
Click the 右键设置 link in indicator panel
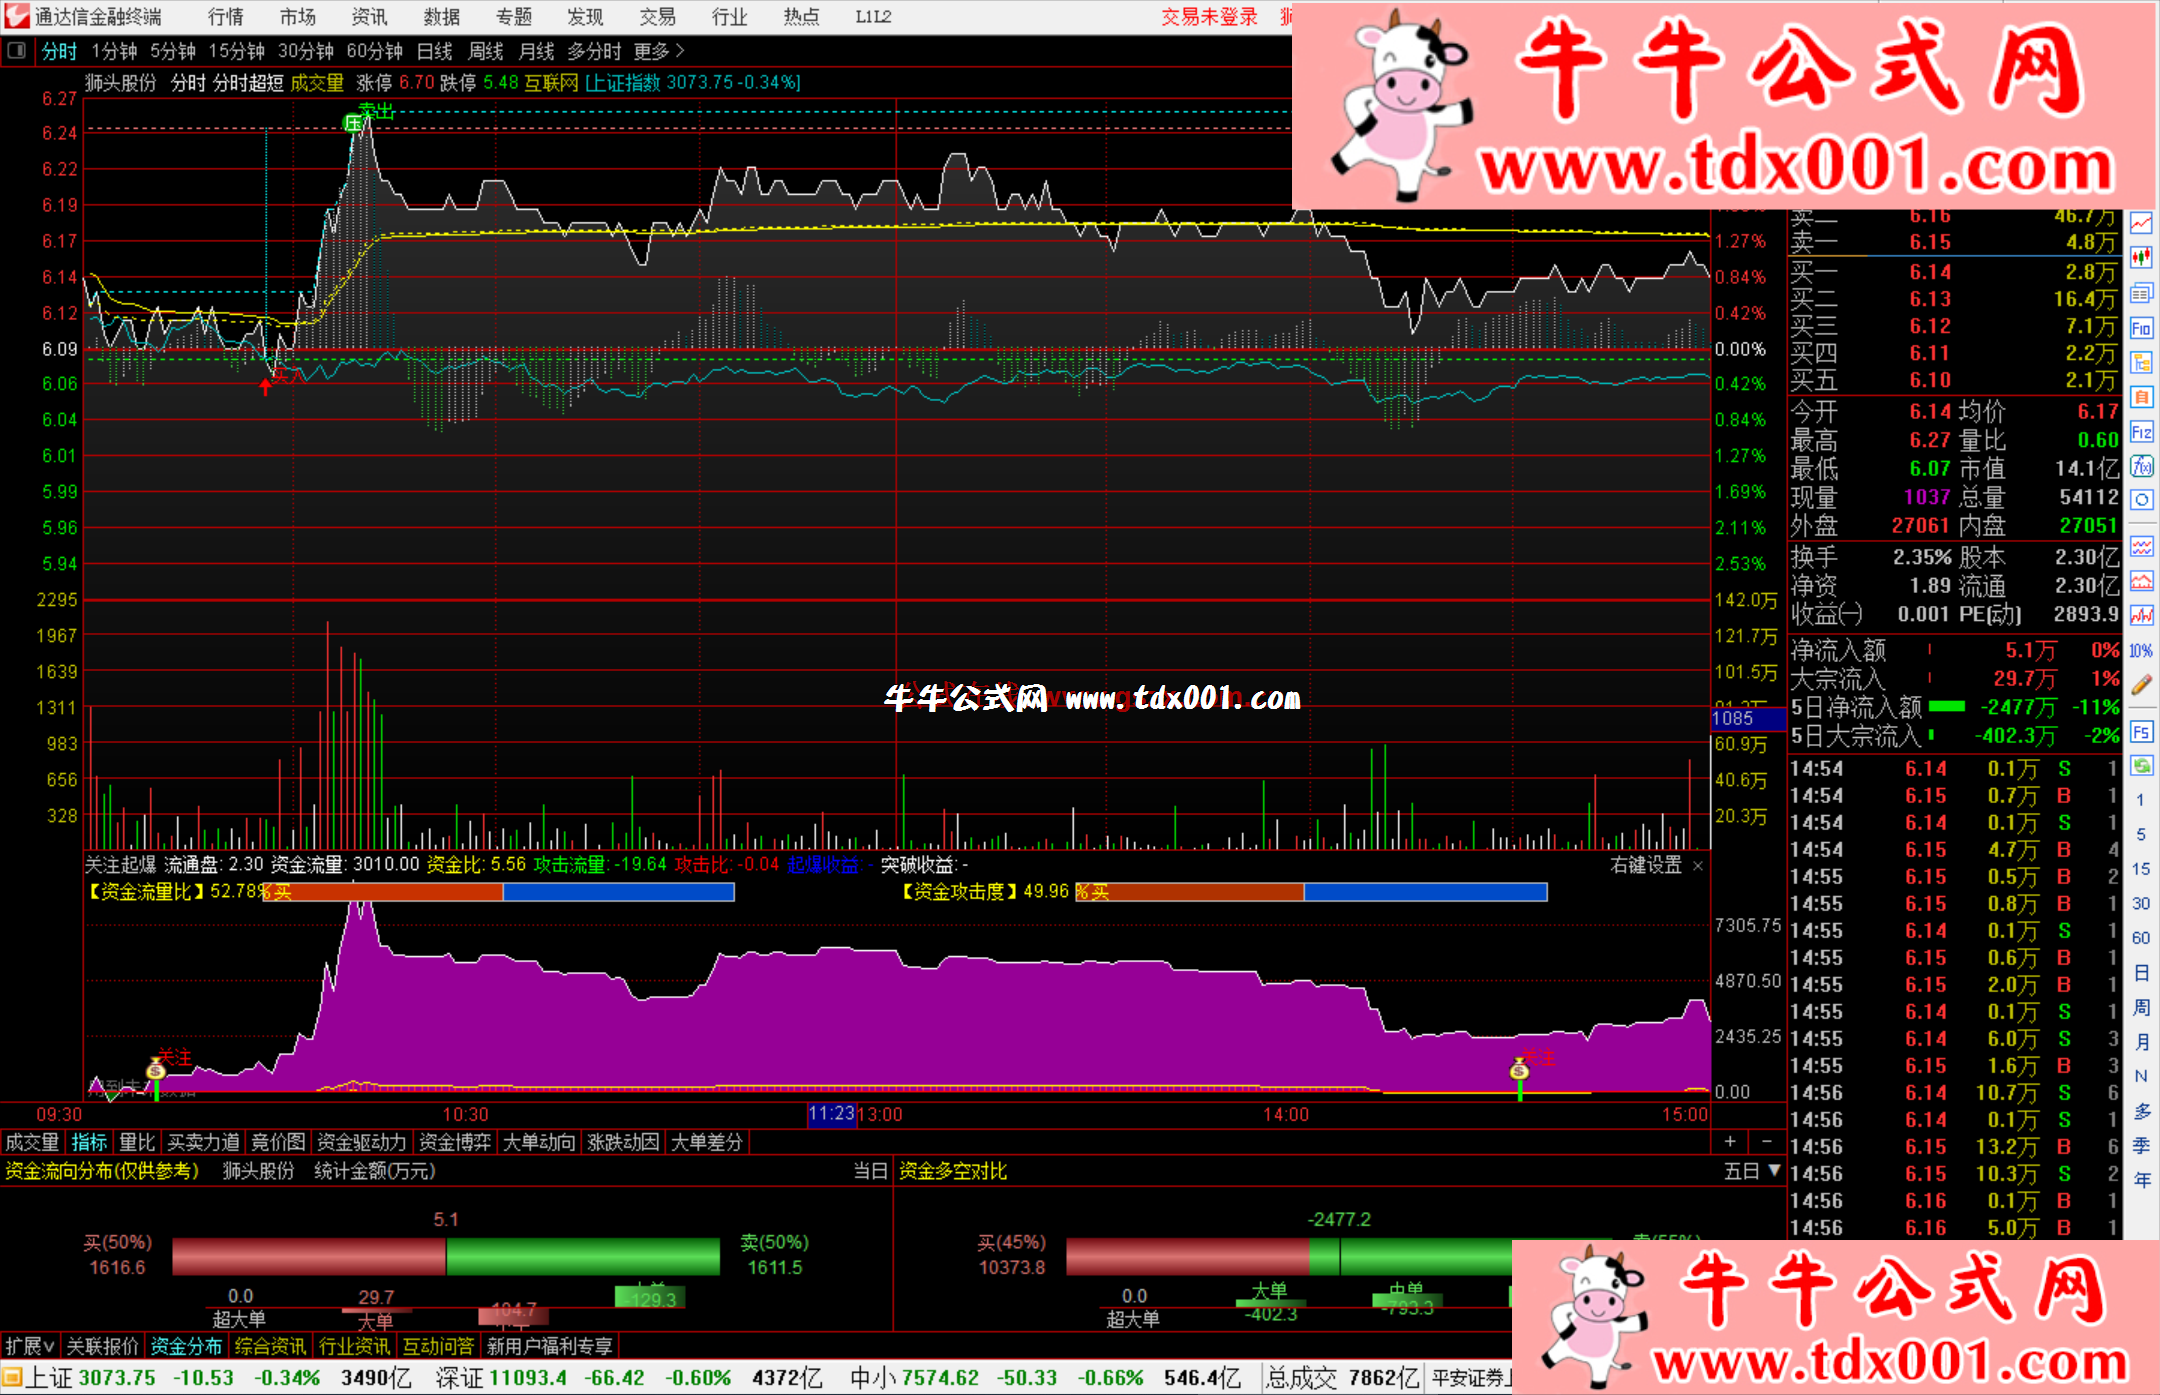(1646, 865)
